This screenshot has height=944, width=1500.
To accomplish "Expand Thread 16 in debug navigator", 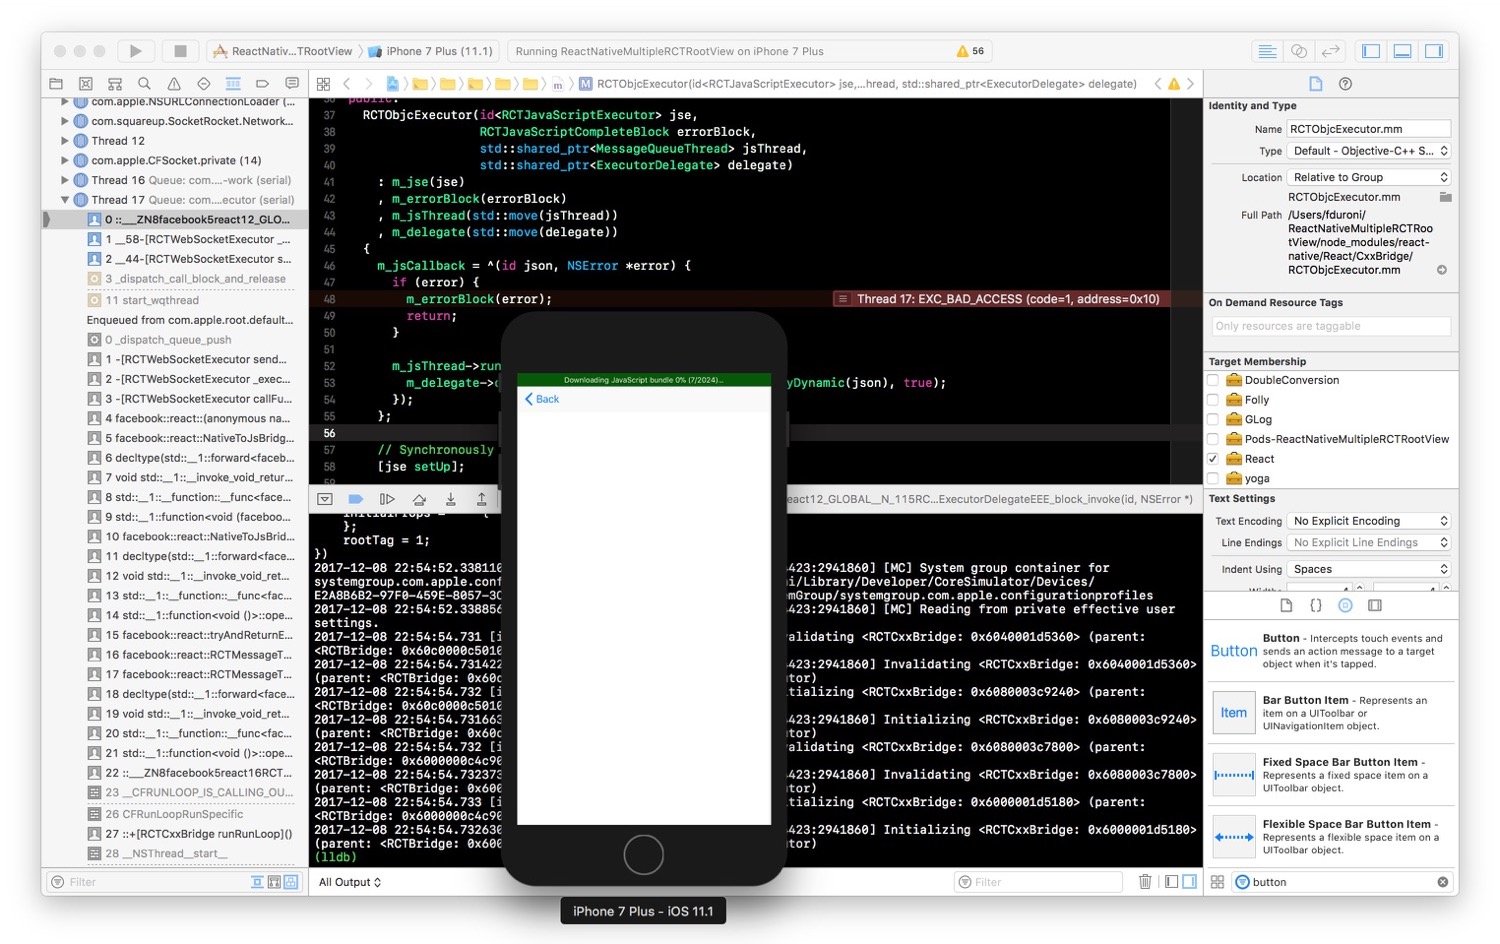I will click(x=65, y=180).
